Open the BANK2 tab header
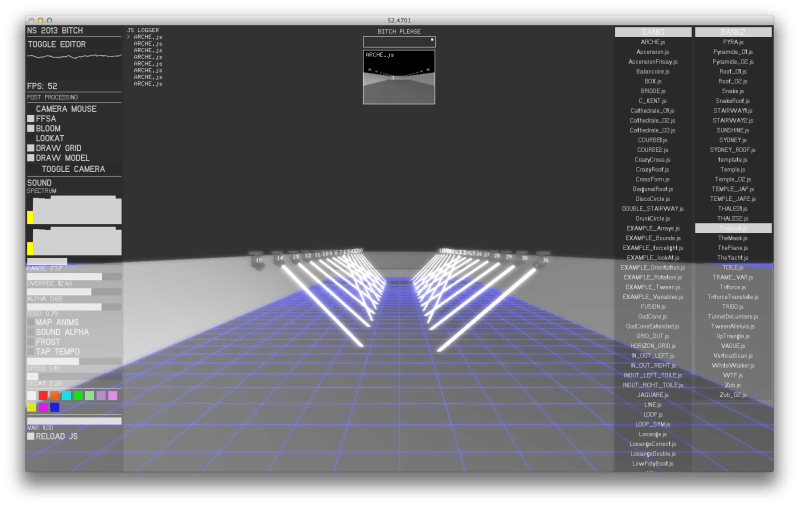The width and height of the screenshot is (799, 507). [x=733, y=32]
